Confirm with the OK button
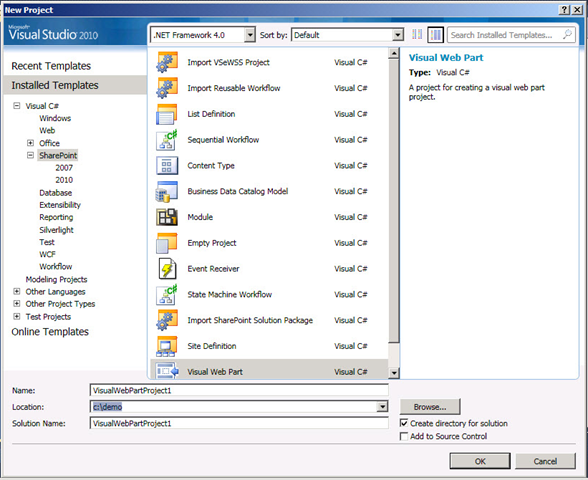This screenshot has height=480, width=588. (480, 461)
